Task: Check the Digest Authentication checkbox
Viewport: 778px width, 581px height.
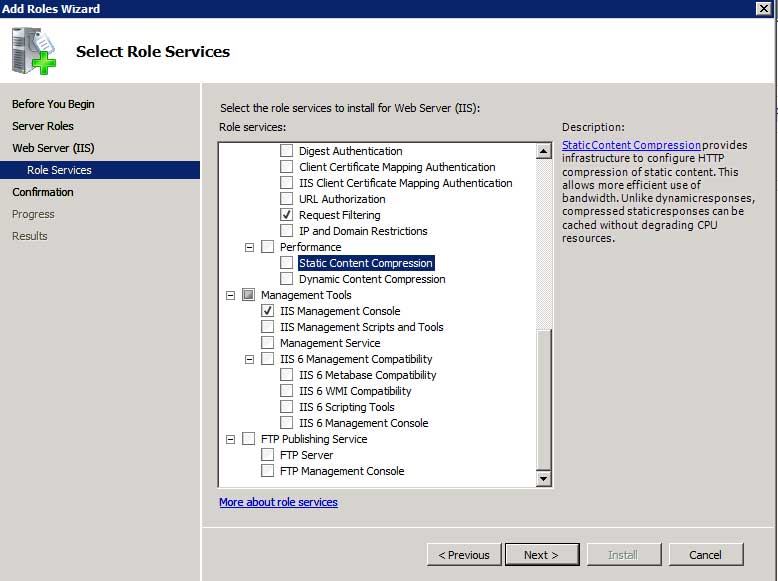Action: pos(286,150)
